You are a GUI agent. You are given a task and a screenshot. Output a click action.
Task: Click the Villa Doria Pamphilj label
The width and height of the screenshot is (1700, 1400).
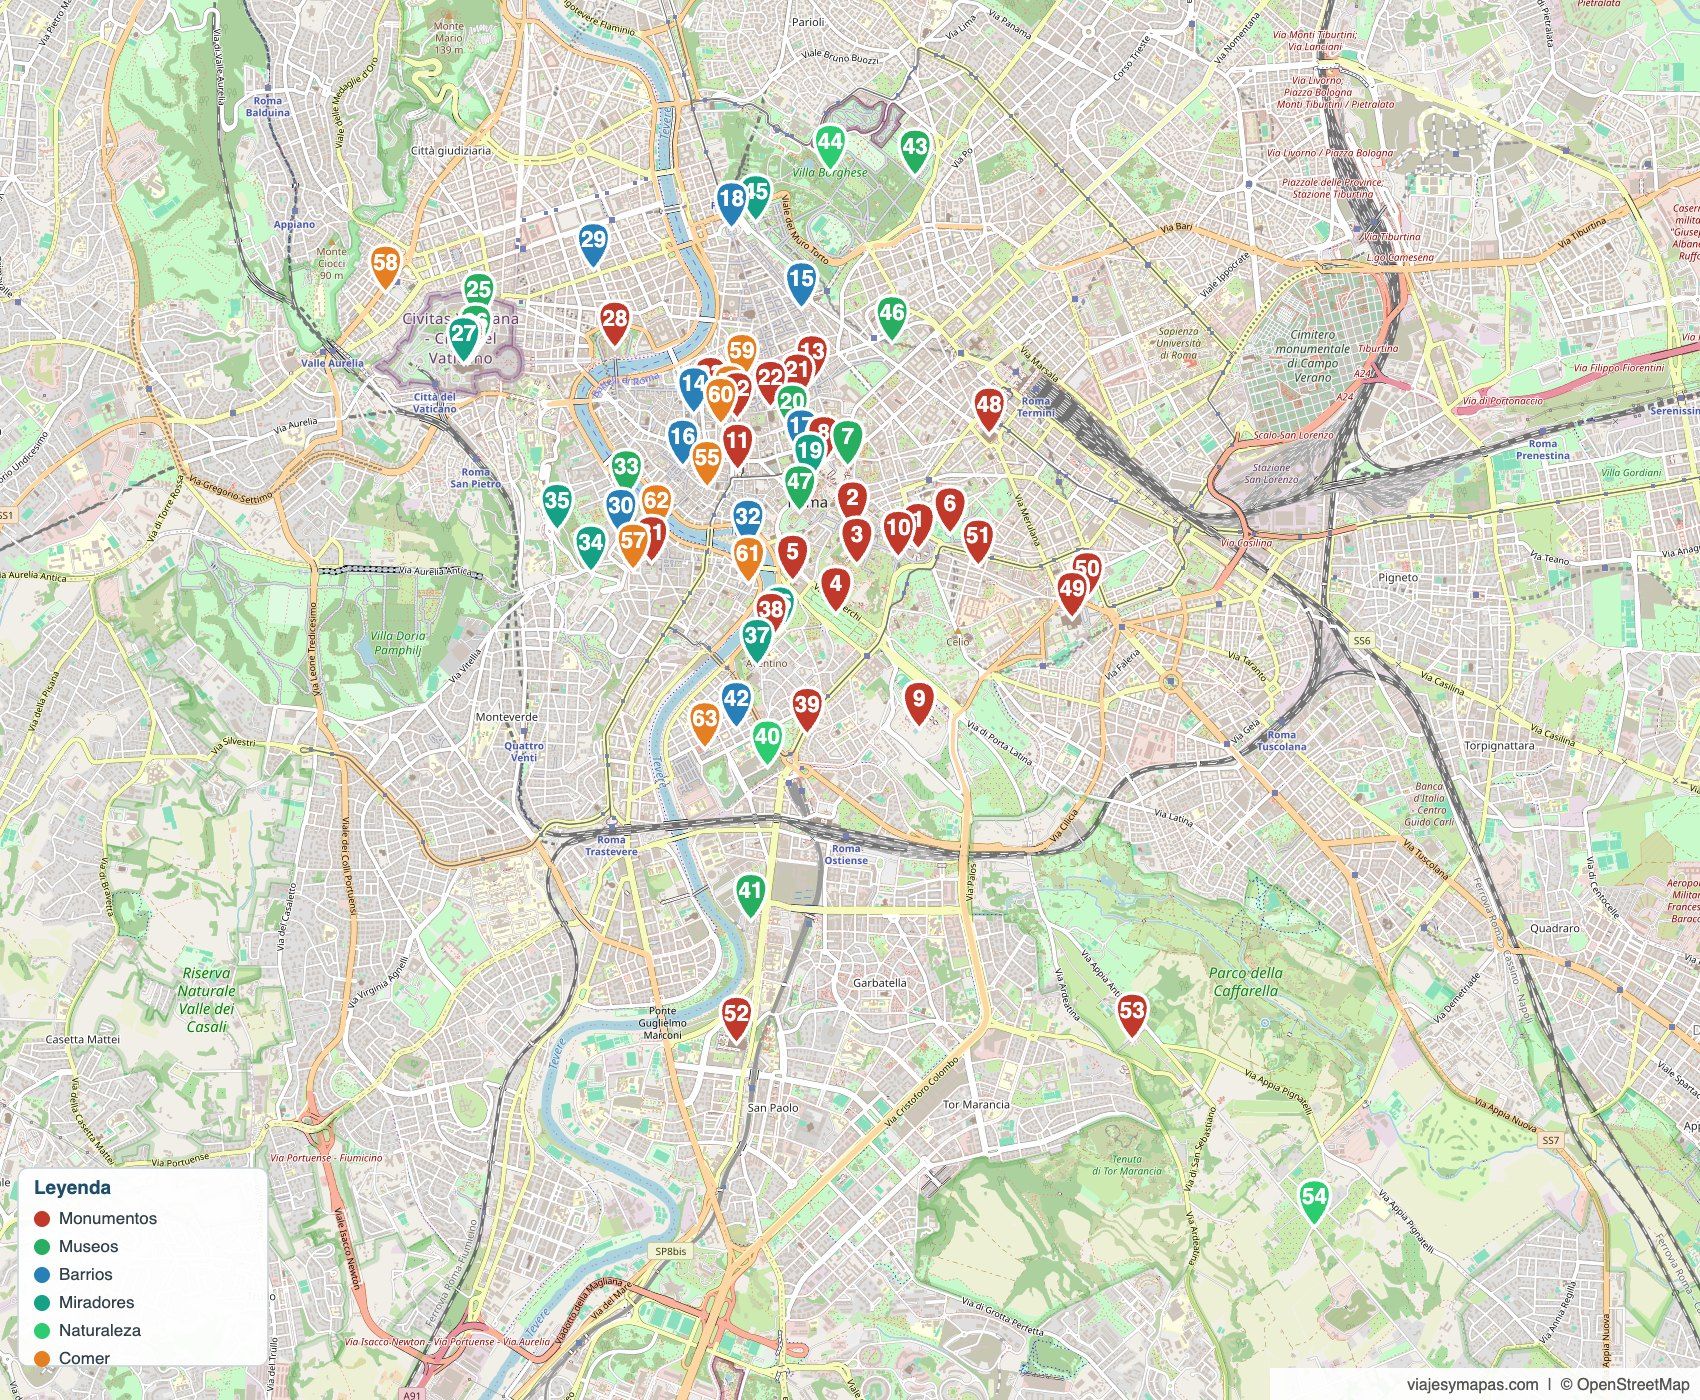(398, 643)
